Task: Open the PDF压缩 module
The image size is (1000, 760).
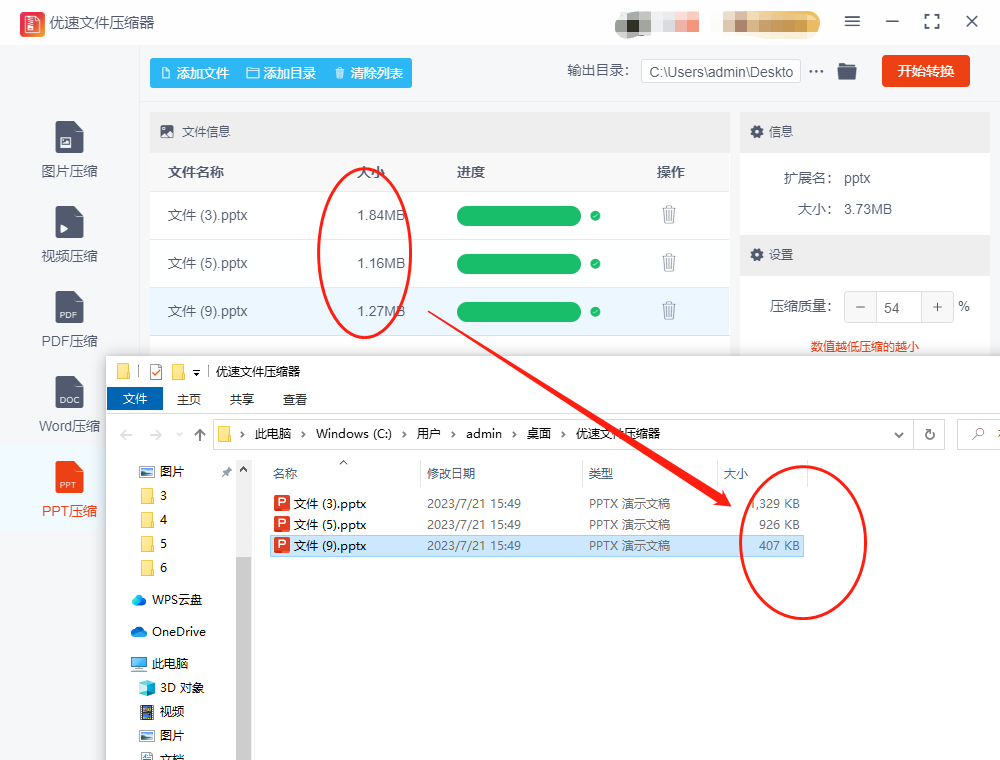Action: (x=69, y=320)
